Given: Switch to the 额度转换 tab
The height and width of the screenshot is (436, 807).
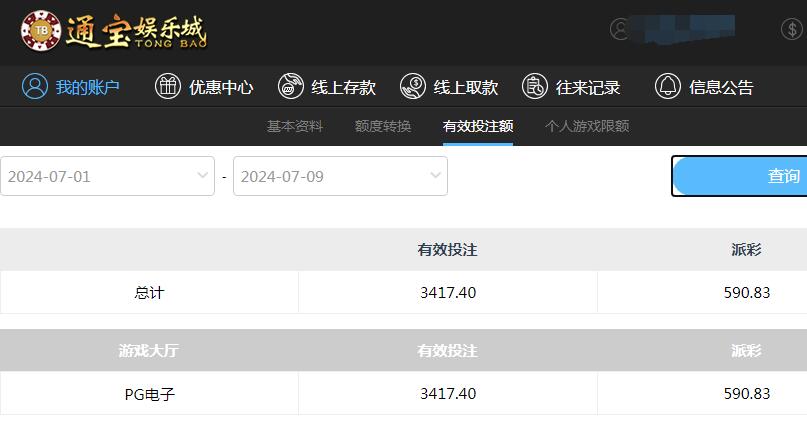Looking at the screenshot, I should point(383,126).
